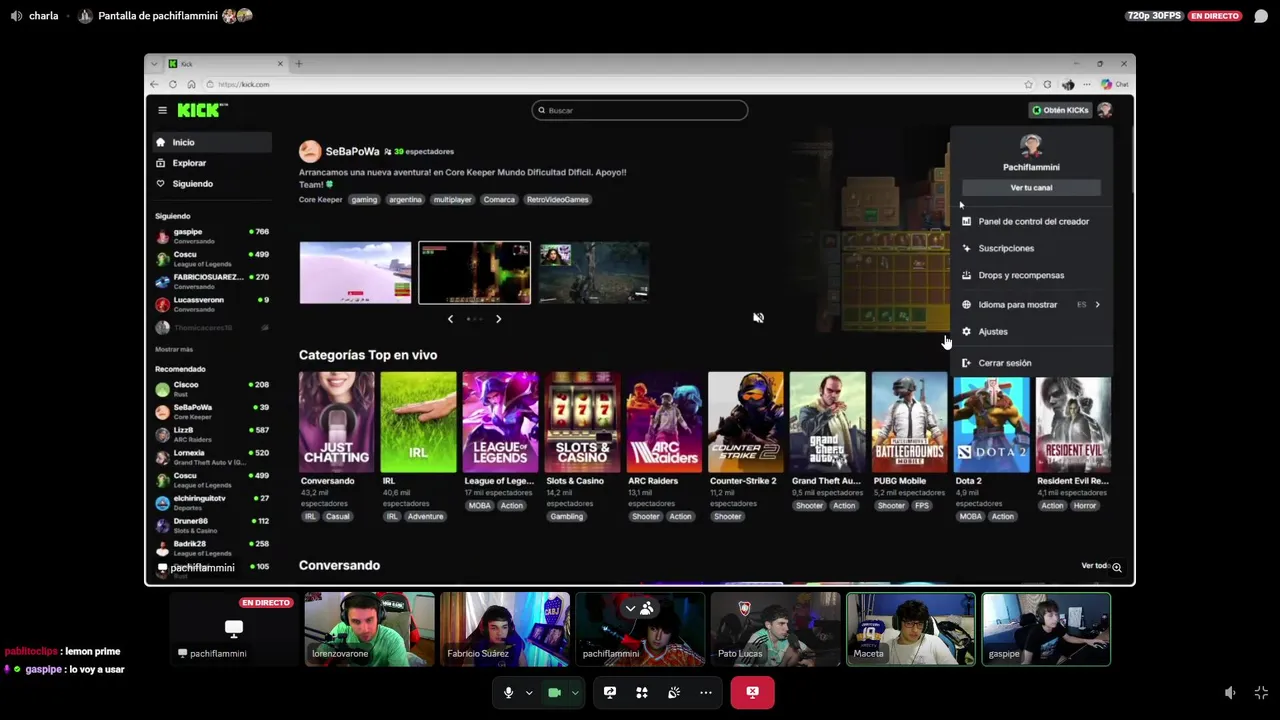
Task: Click the gaming tag under Core Keeper
Action: (364, 199)
